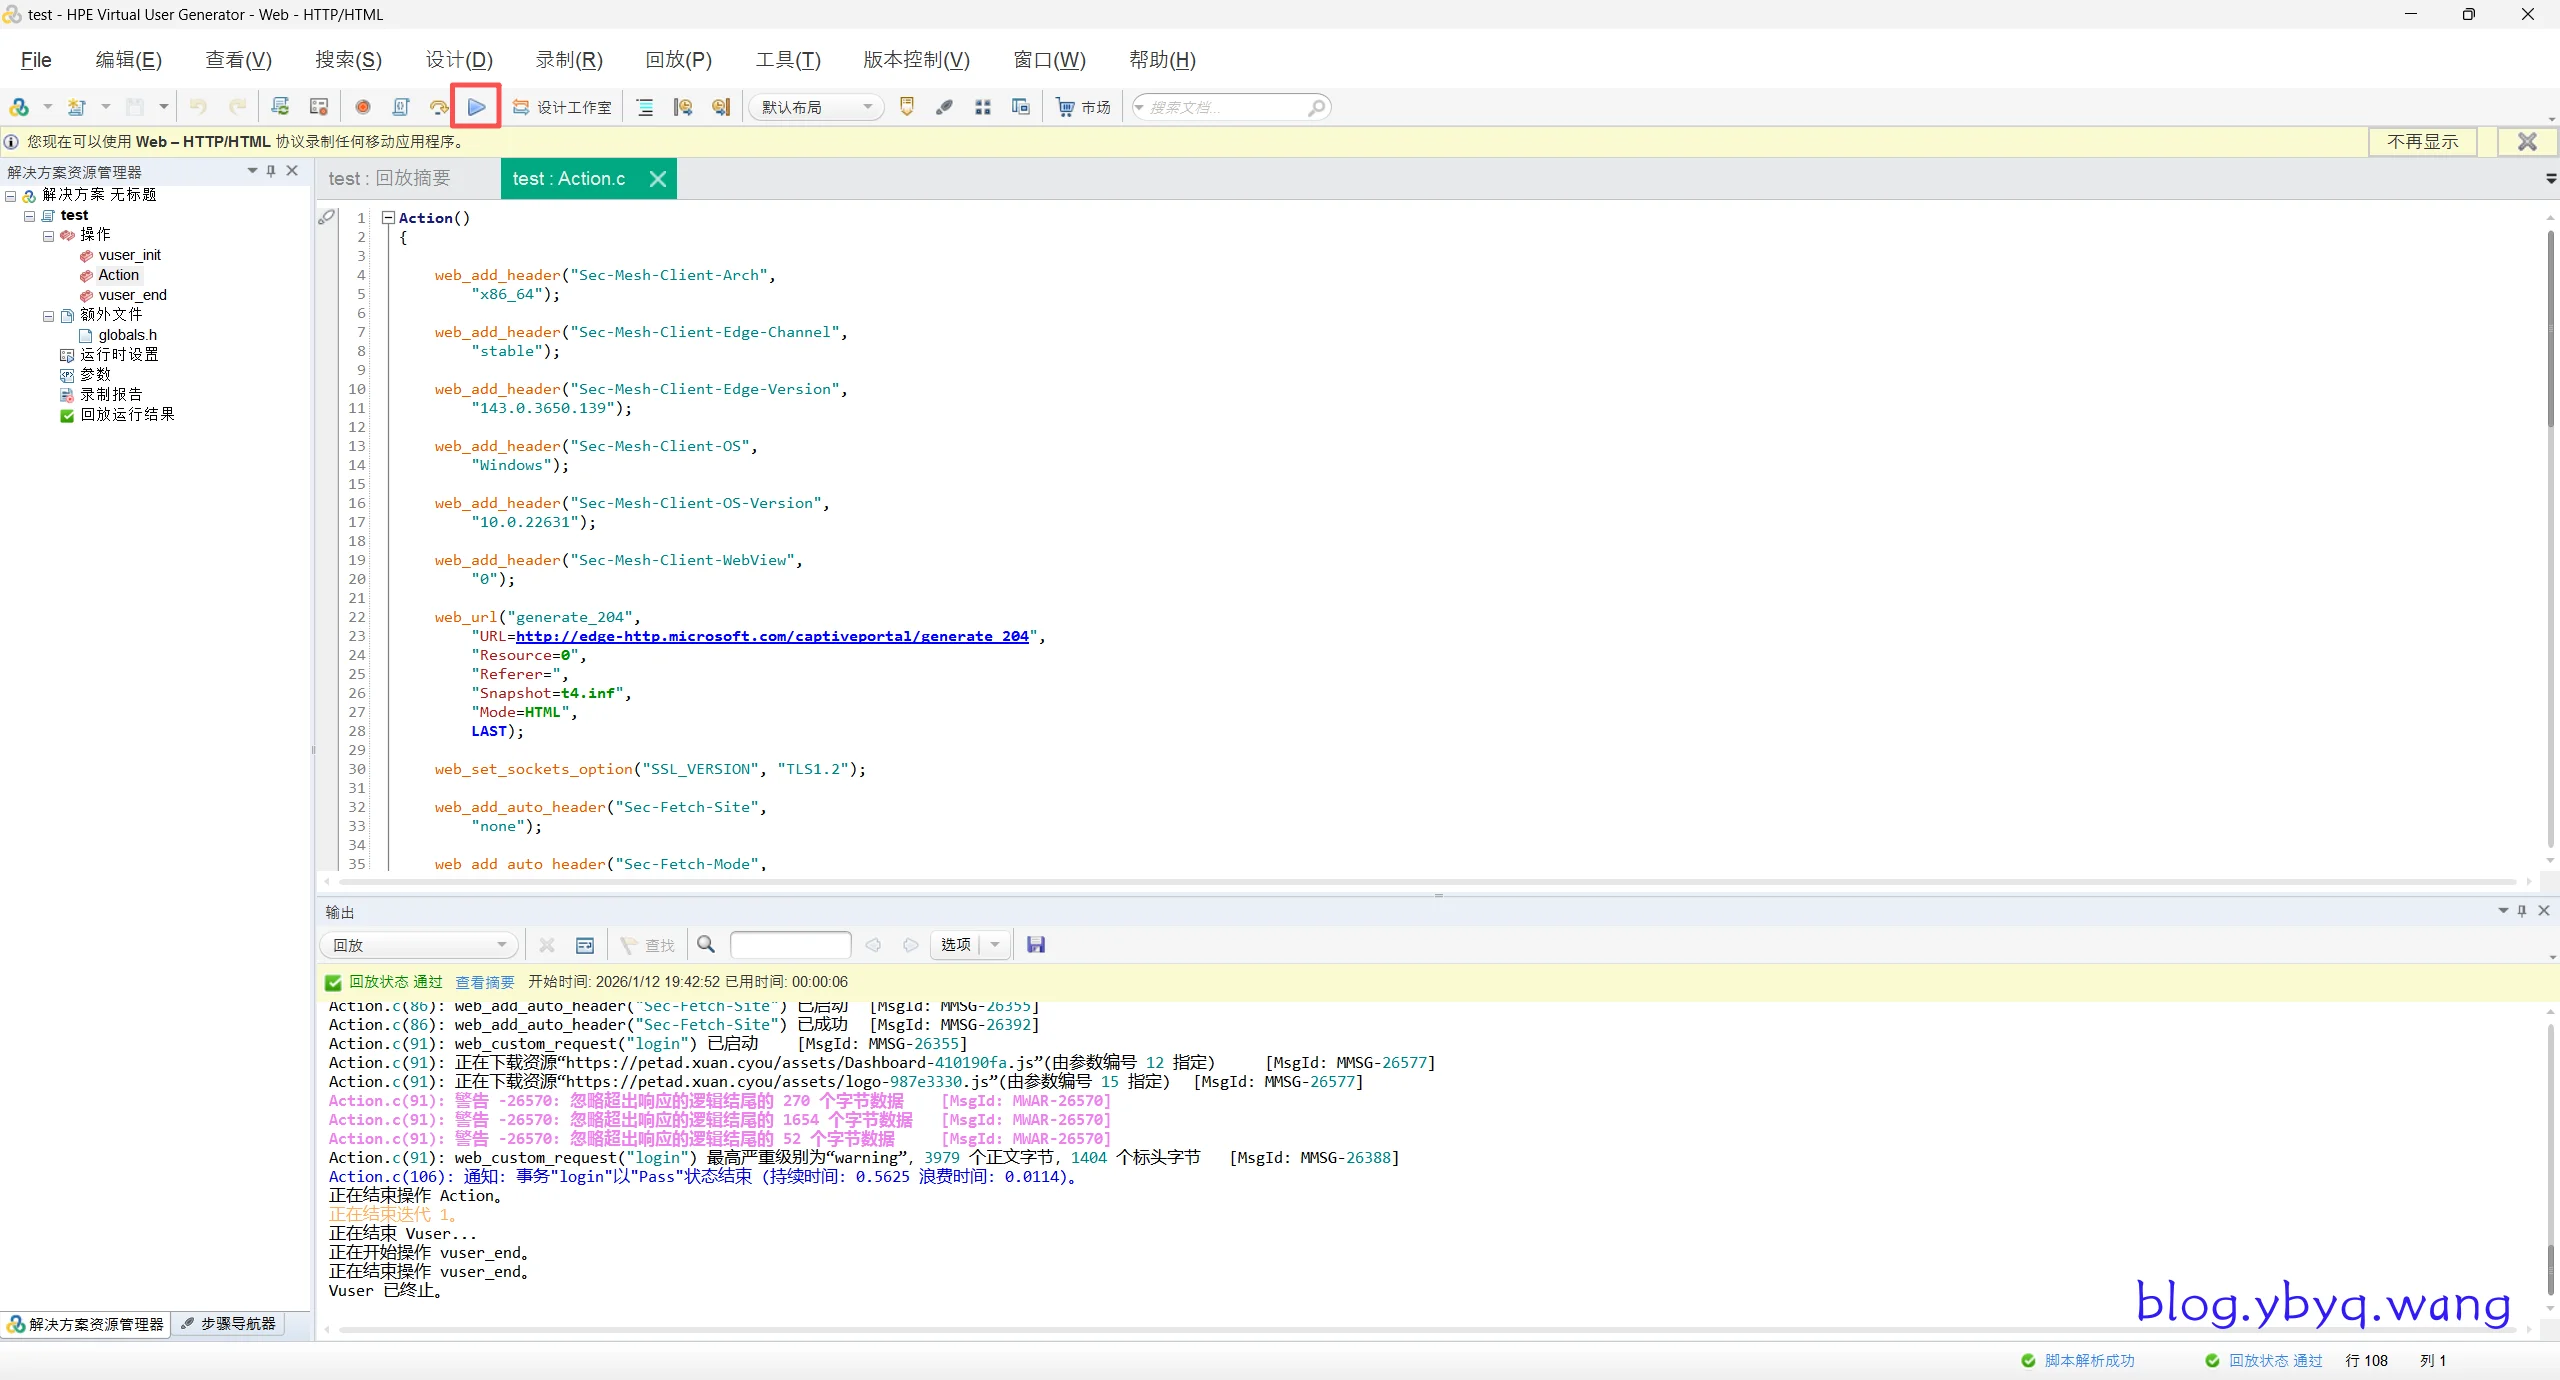Click the 不再显示 button

coord(2422,142)
